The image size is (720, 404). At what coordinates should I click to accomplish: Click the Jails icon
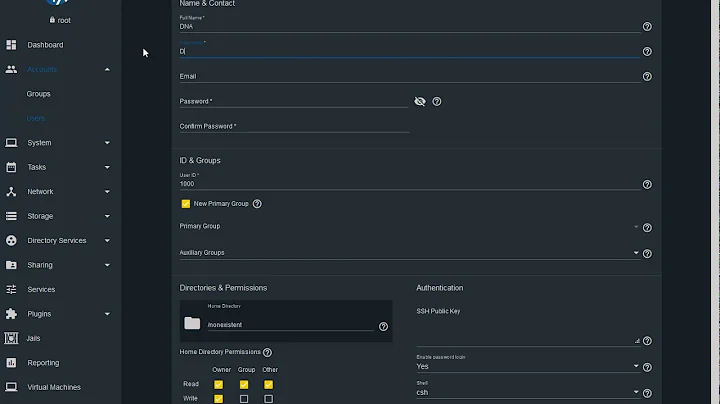point(11,338)
